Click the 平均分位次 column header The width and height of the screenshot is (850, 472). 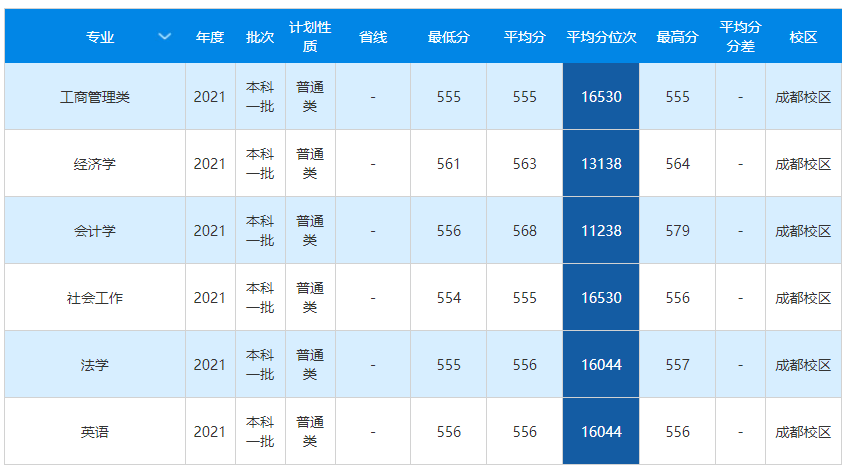tap(601, 37)
